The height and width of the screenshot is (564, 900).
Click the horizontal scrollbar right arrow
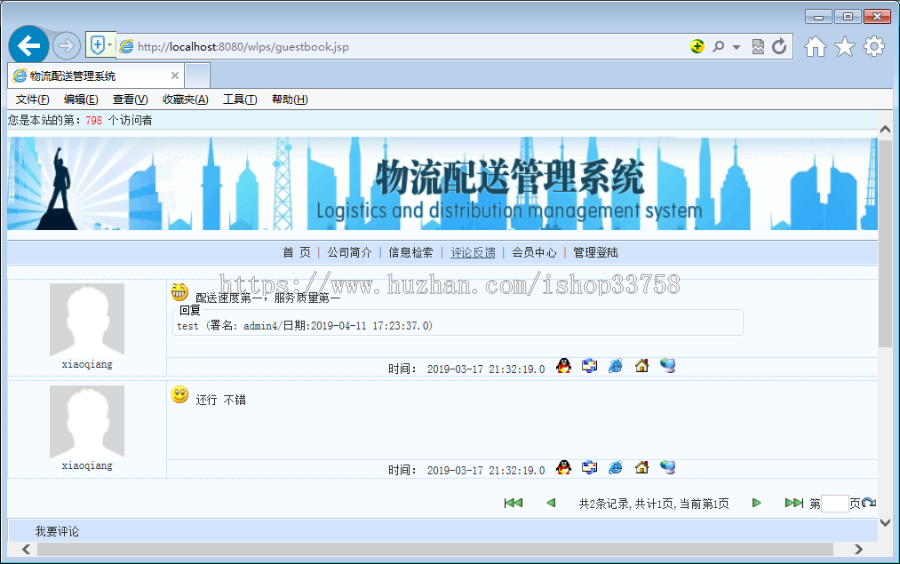[x=858, y=549]
